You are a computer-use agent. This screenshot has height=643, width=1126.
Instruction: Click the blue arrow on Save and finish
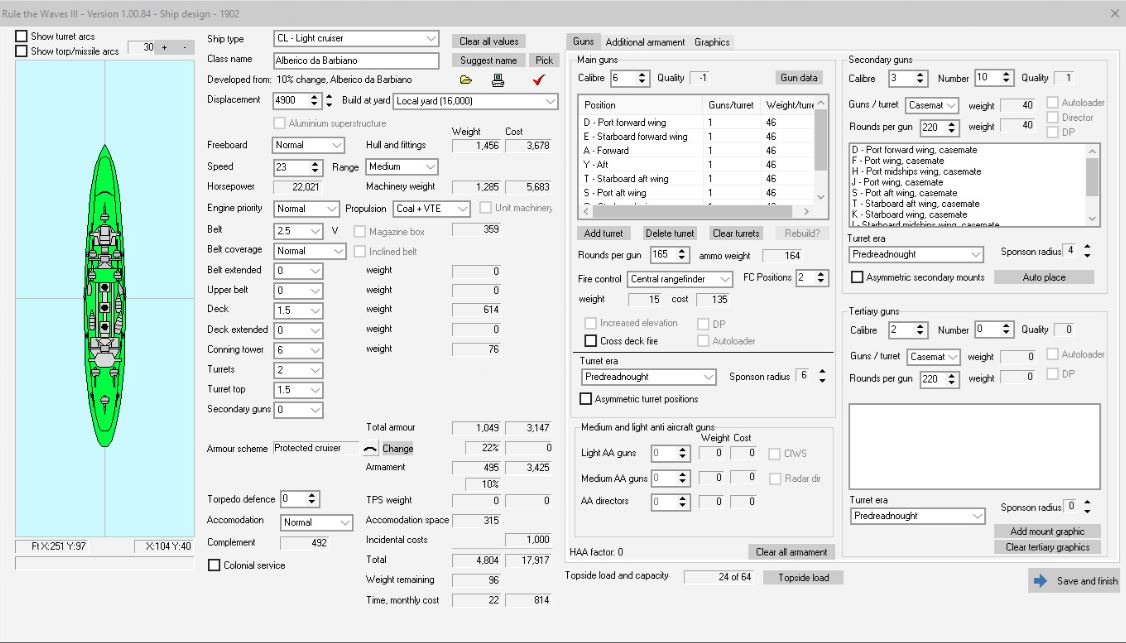[1041, 580]
